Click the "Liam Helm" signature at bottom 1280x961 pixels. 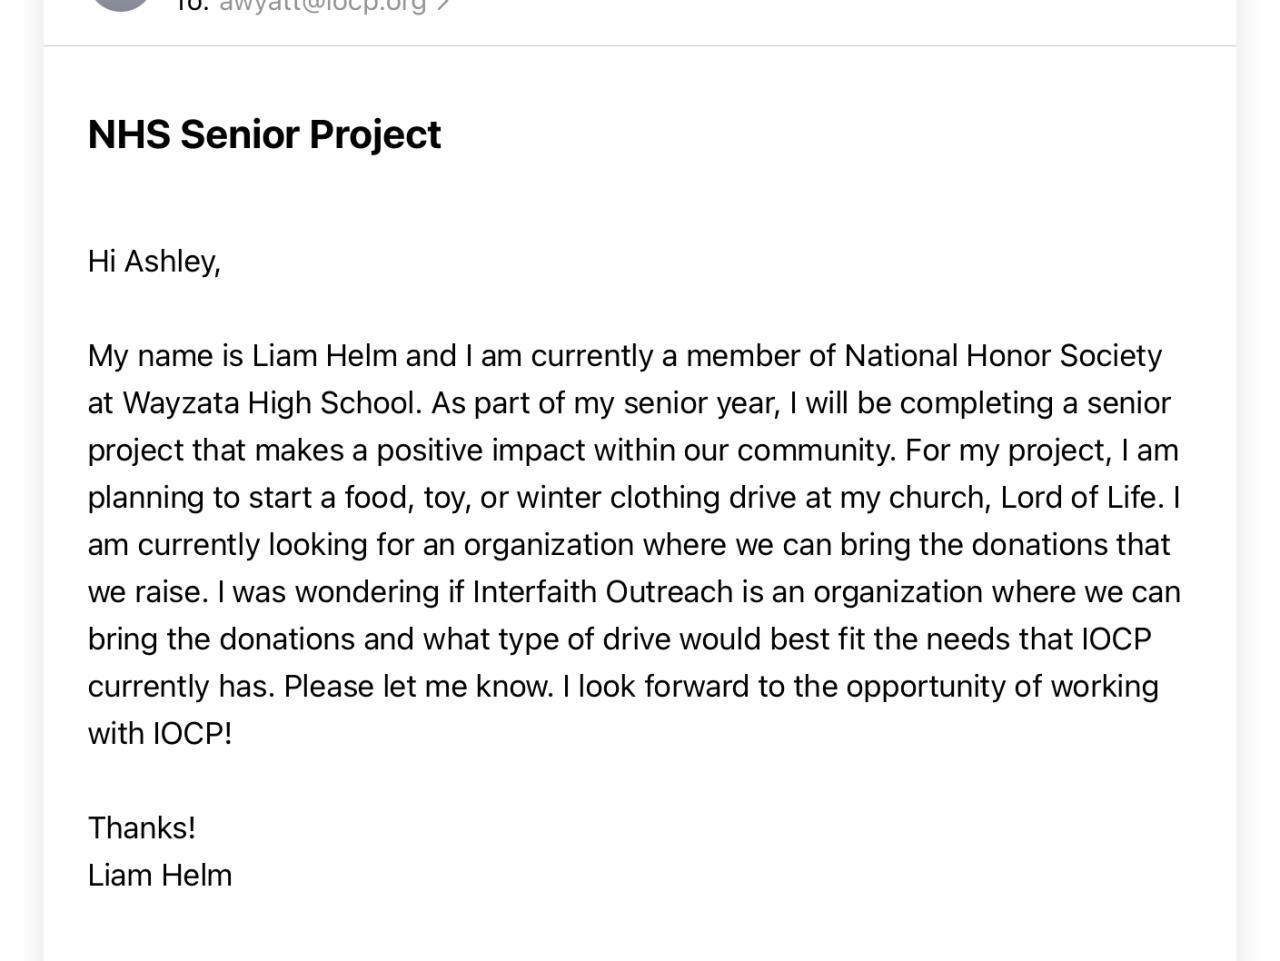(160, 875)
